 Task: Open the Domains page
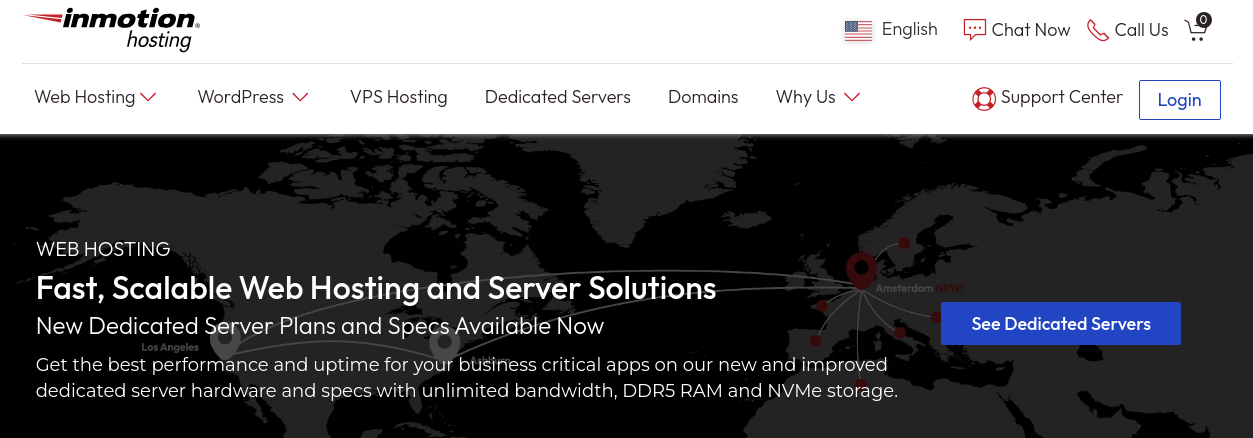(x=703, y=97)
